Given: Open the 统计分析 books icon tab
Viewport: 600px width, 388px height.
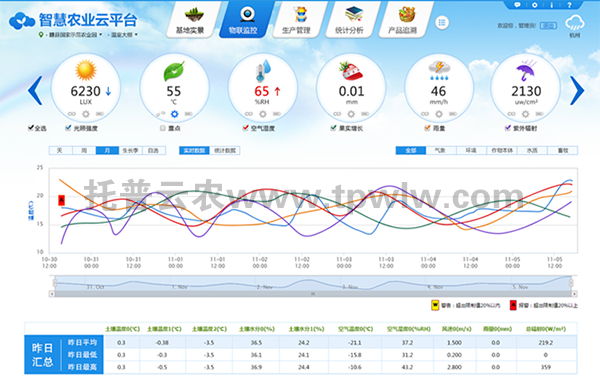Looking at the screenshot, I should point(350,20).
